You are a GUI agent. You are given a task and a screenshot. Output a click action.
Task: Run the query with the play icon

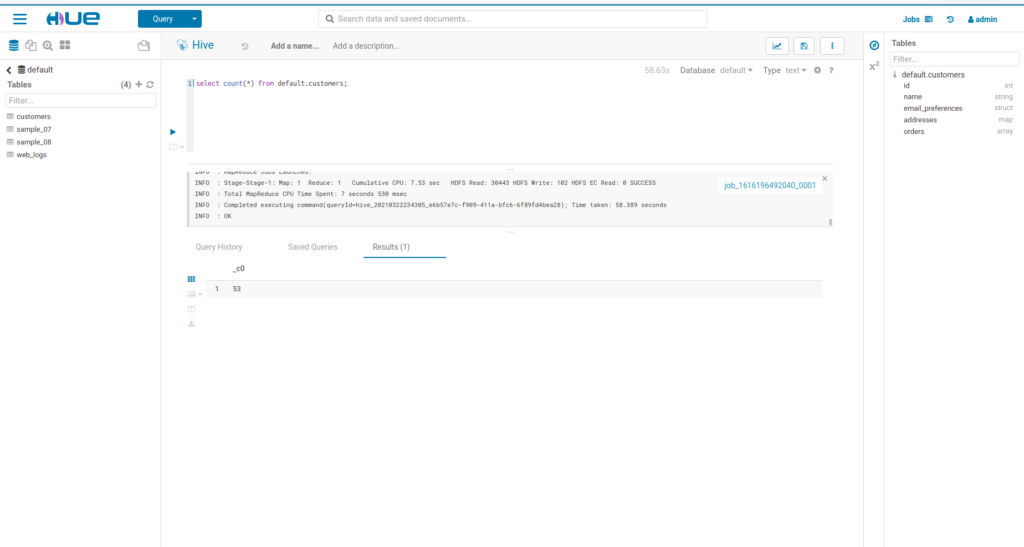[x=172, y=131]
